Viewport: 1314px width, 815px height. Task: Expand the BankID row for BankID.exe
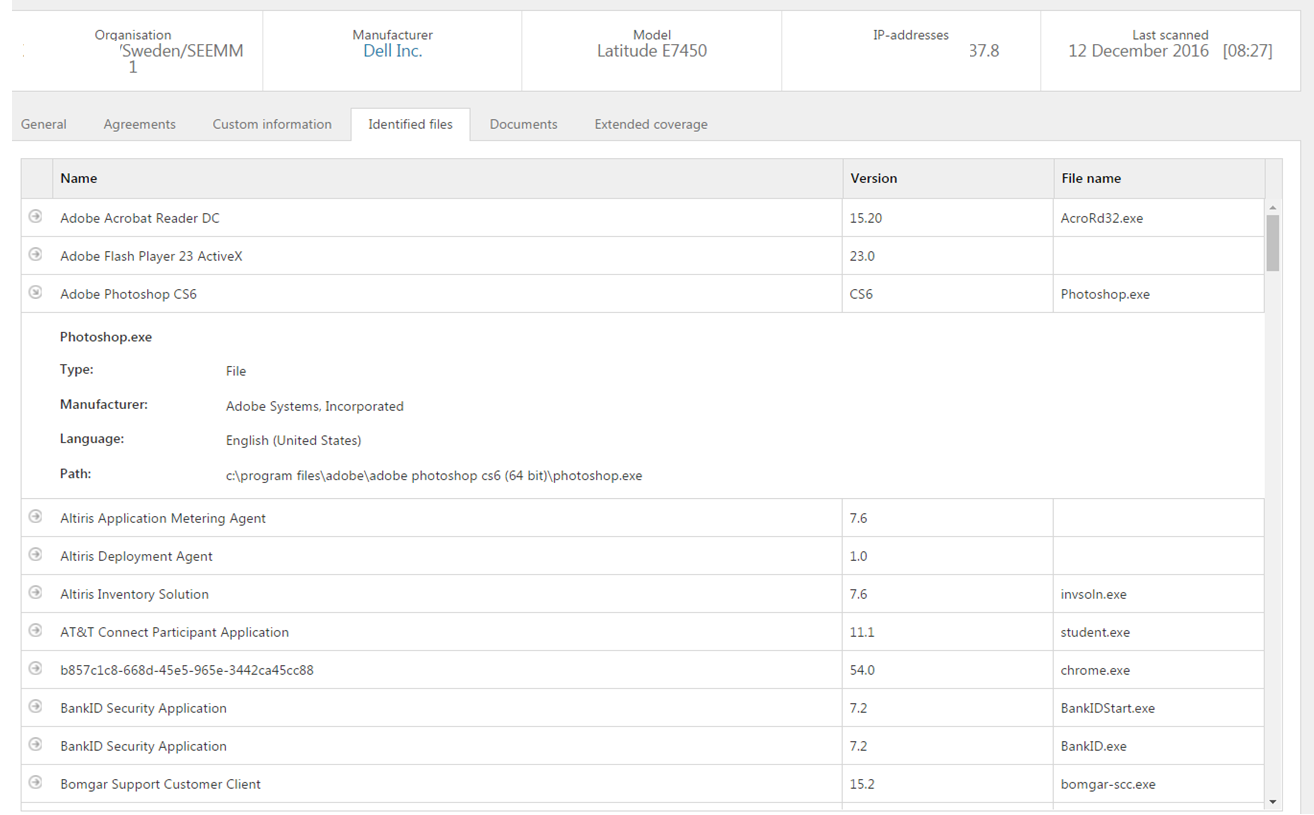pyautogui.click(x=36, y=744)
